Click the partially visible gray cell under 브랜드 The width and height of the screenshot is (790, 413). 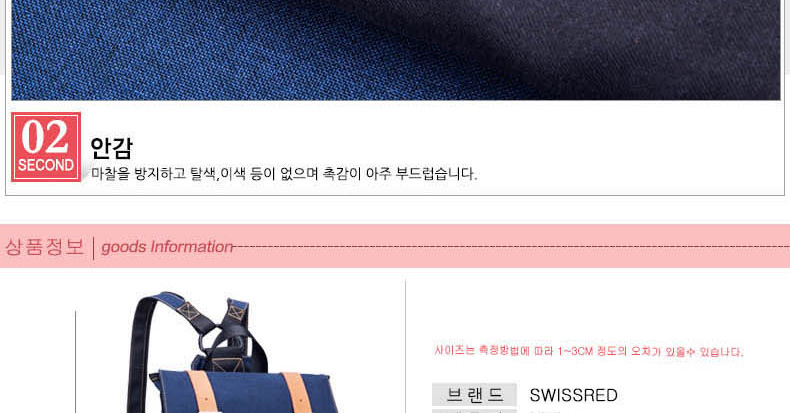[475, 411]
